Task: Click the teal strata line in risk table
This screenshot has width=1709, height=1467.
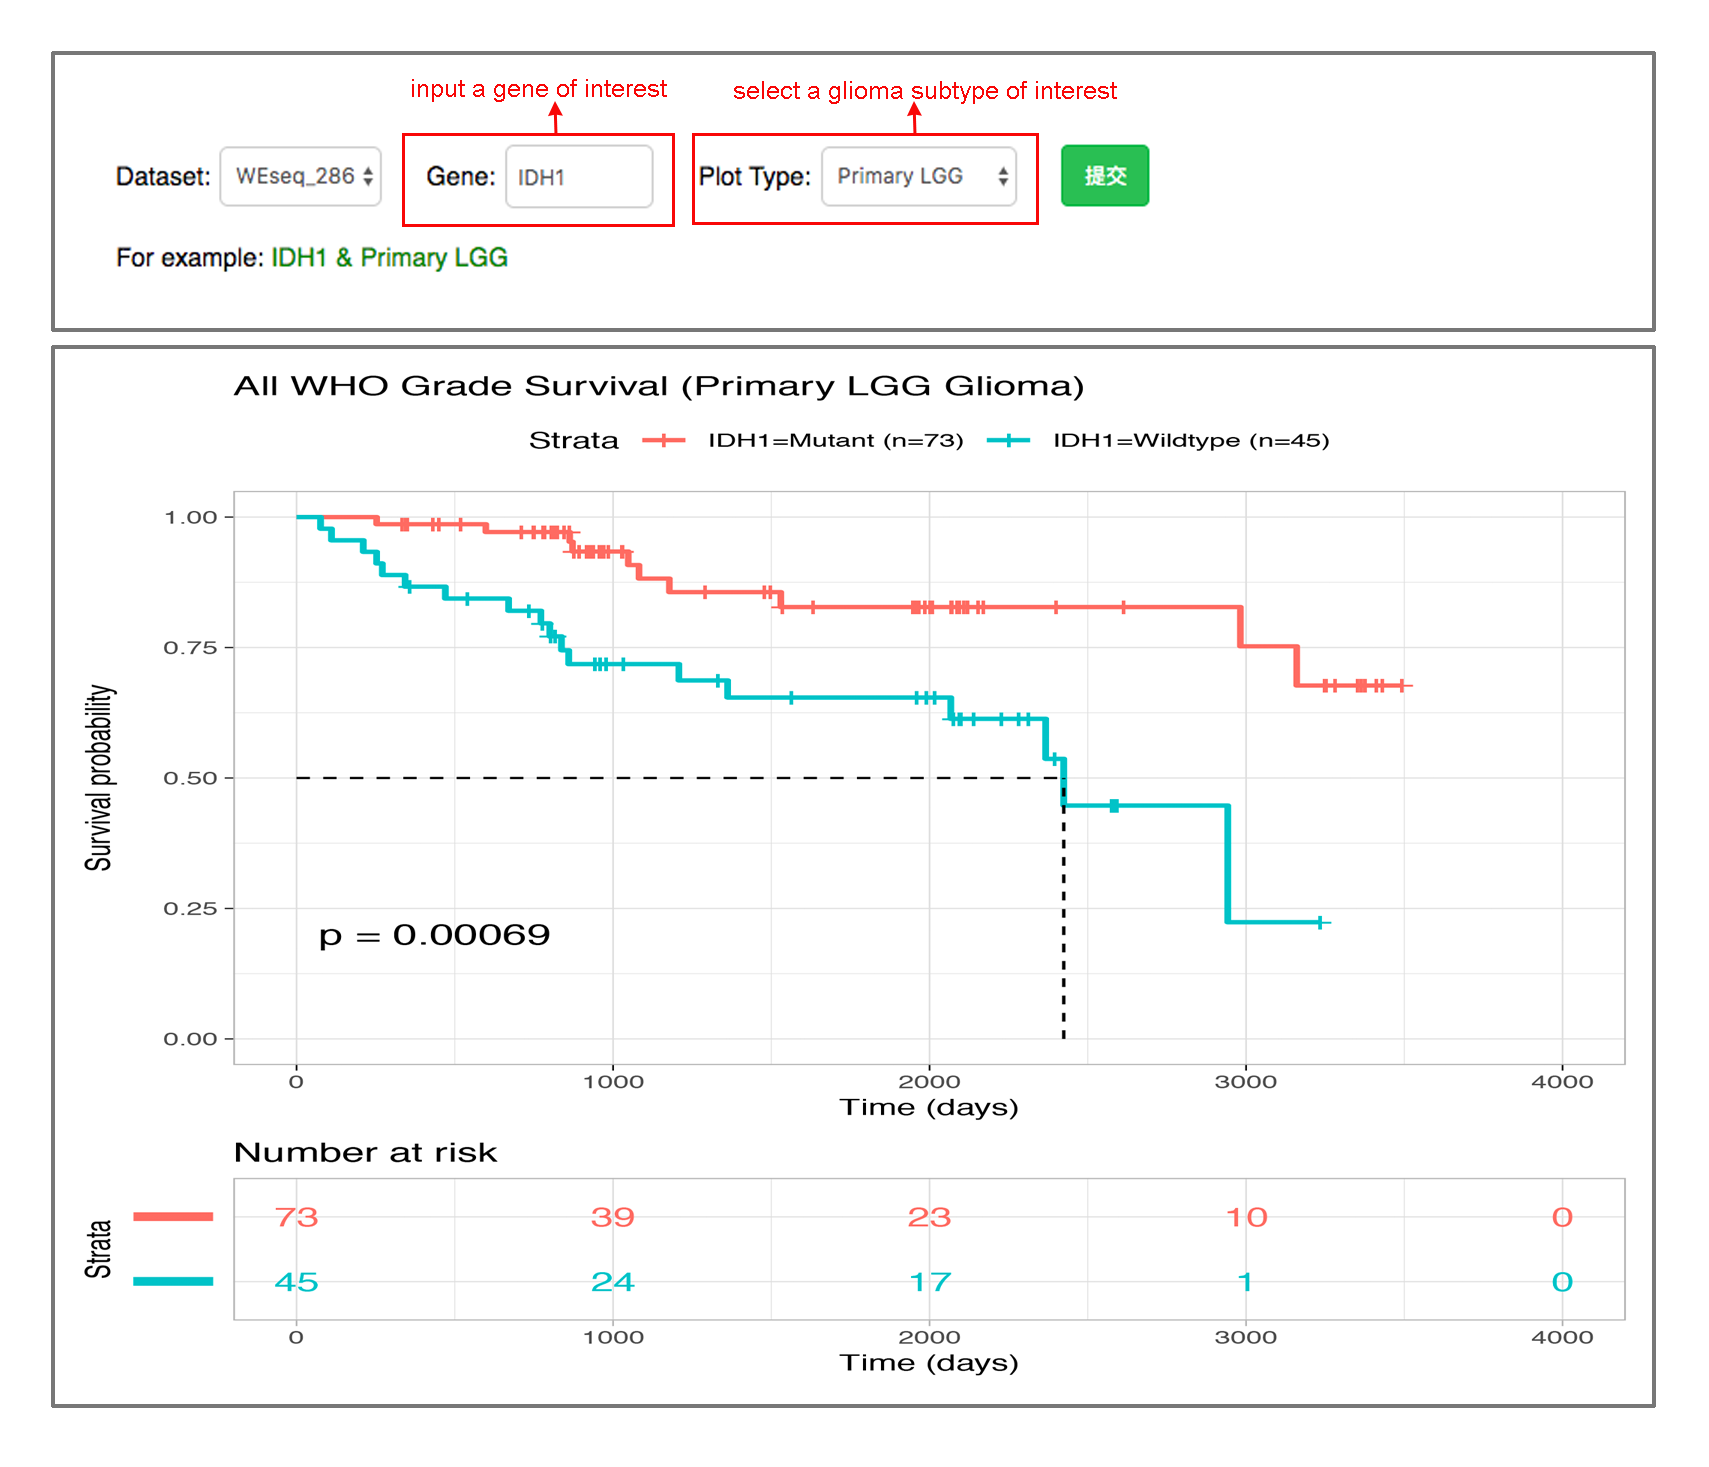Action: [x=173, y=1281]
